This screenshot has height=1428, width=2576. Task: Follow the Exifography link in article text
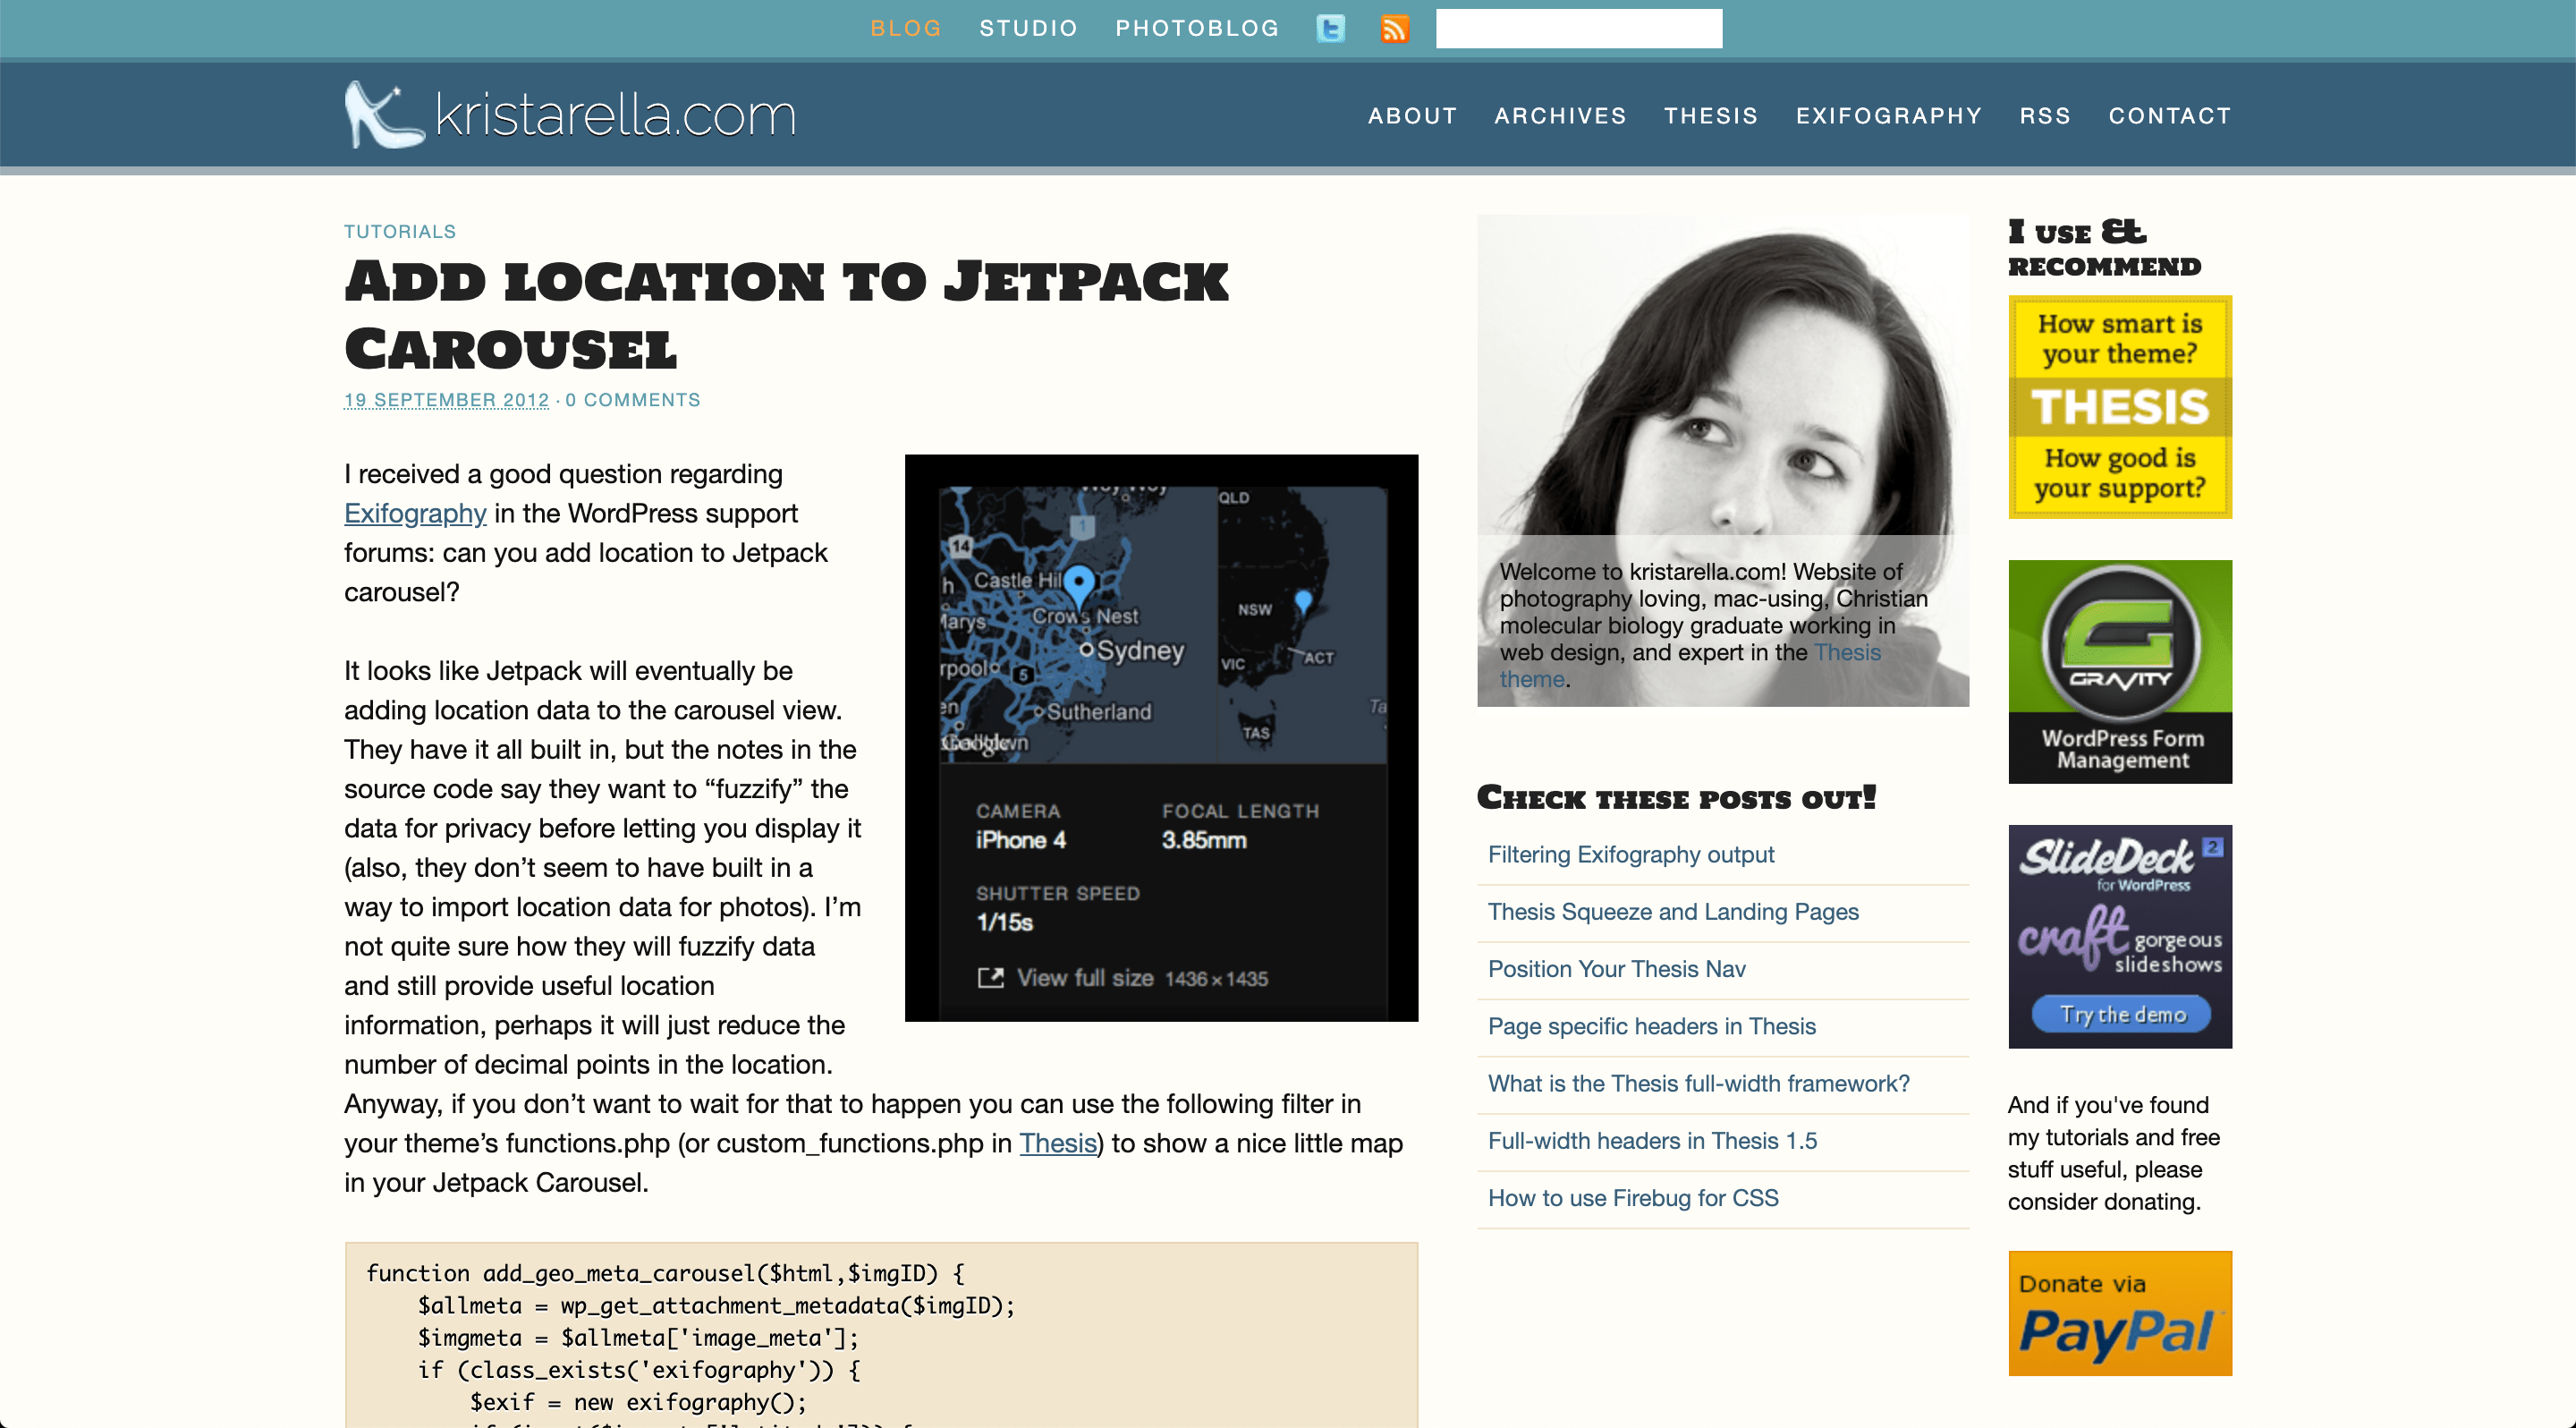415,514
